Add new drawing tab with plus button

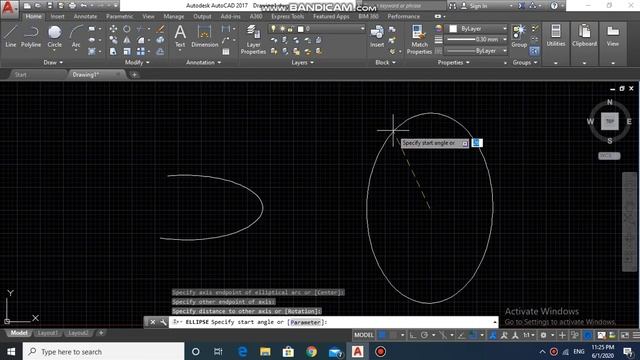[x=134, y=75]
